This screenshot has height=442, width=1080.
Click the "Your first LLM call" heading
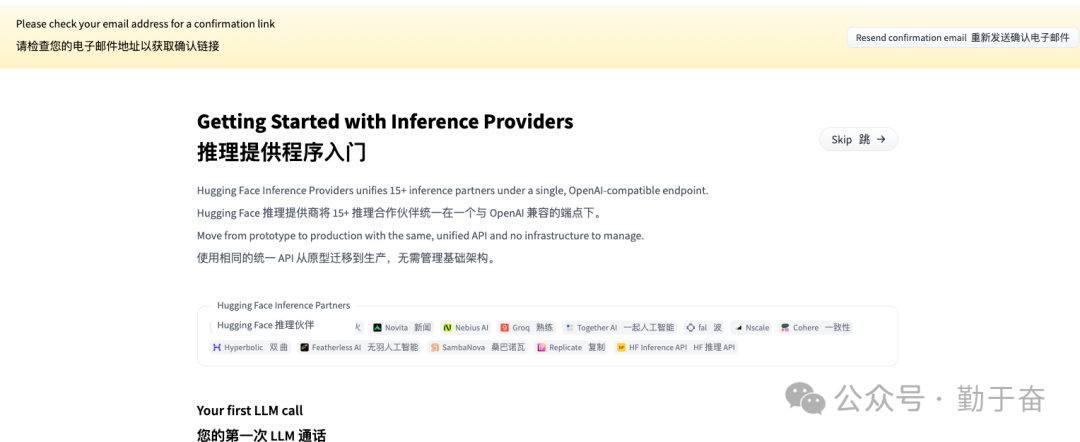click(250, 410)
